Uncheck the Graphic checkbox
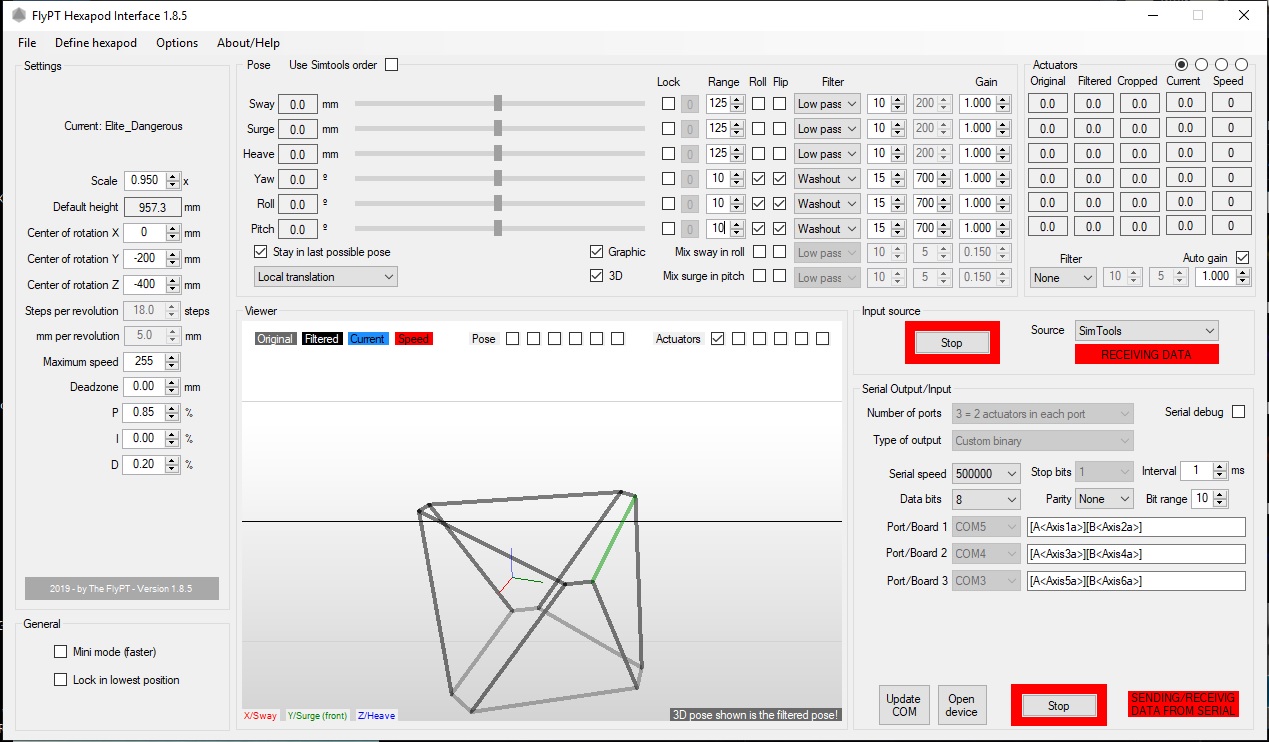The image size is (1269, 742). pos(597,252)
